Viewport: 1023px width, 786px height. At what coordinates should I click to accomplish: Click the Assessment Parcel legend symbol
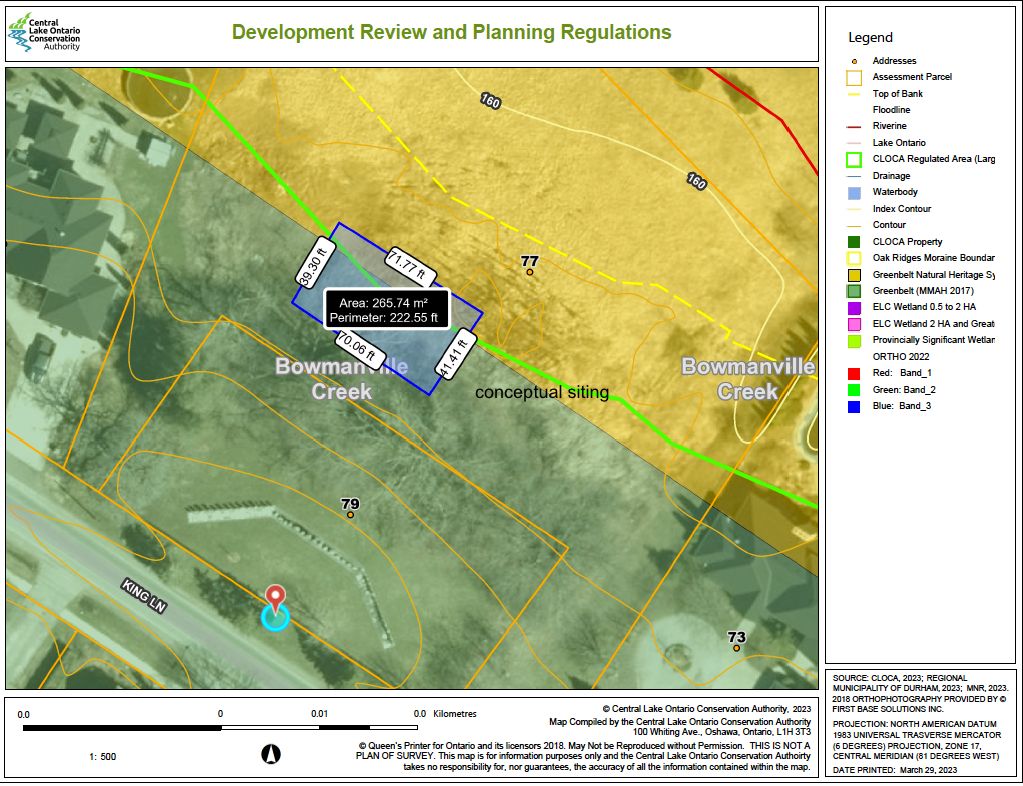(x=853, y=77)
